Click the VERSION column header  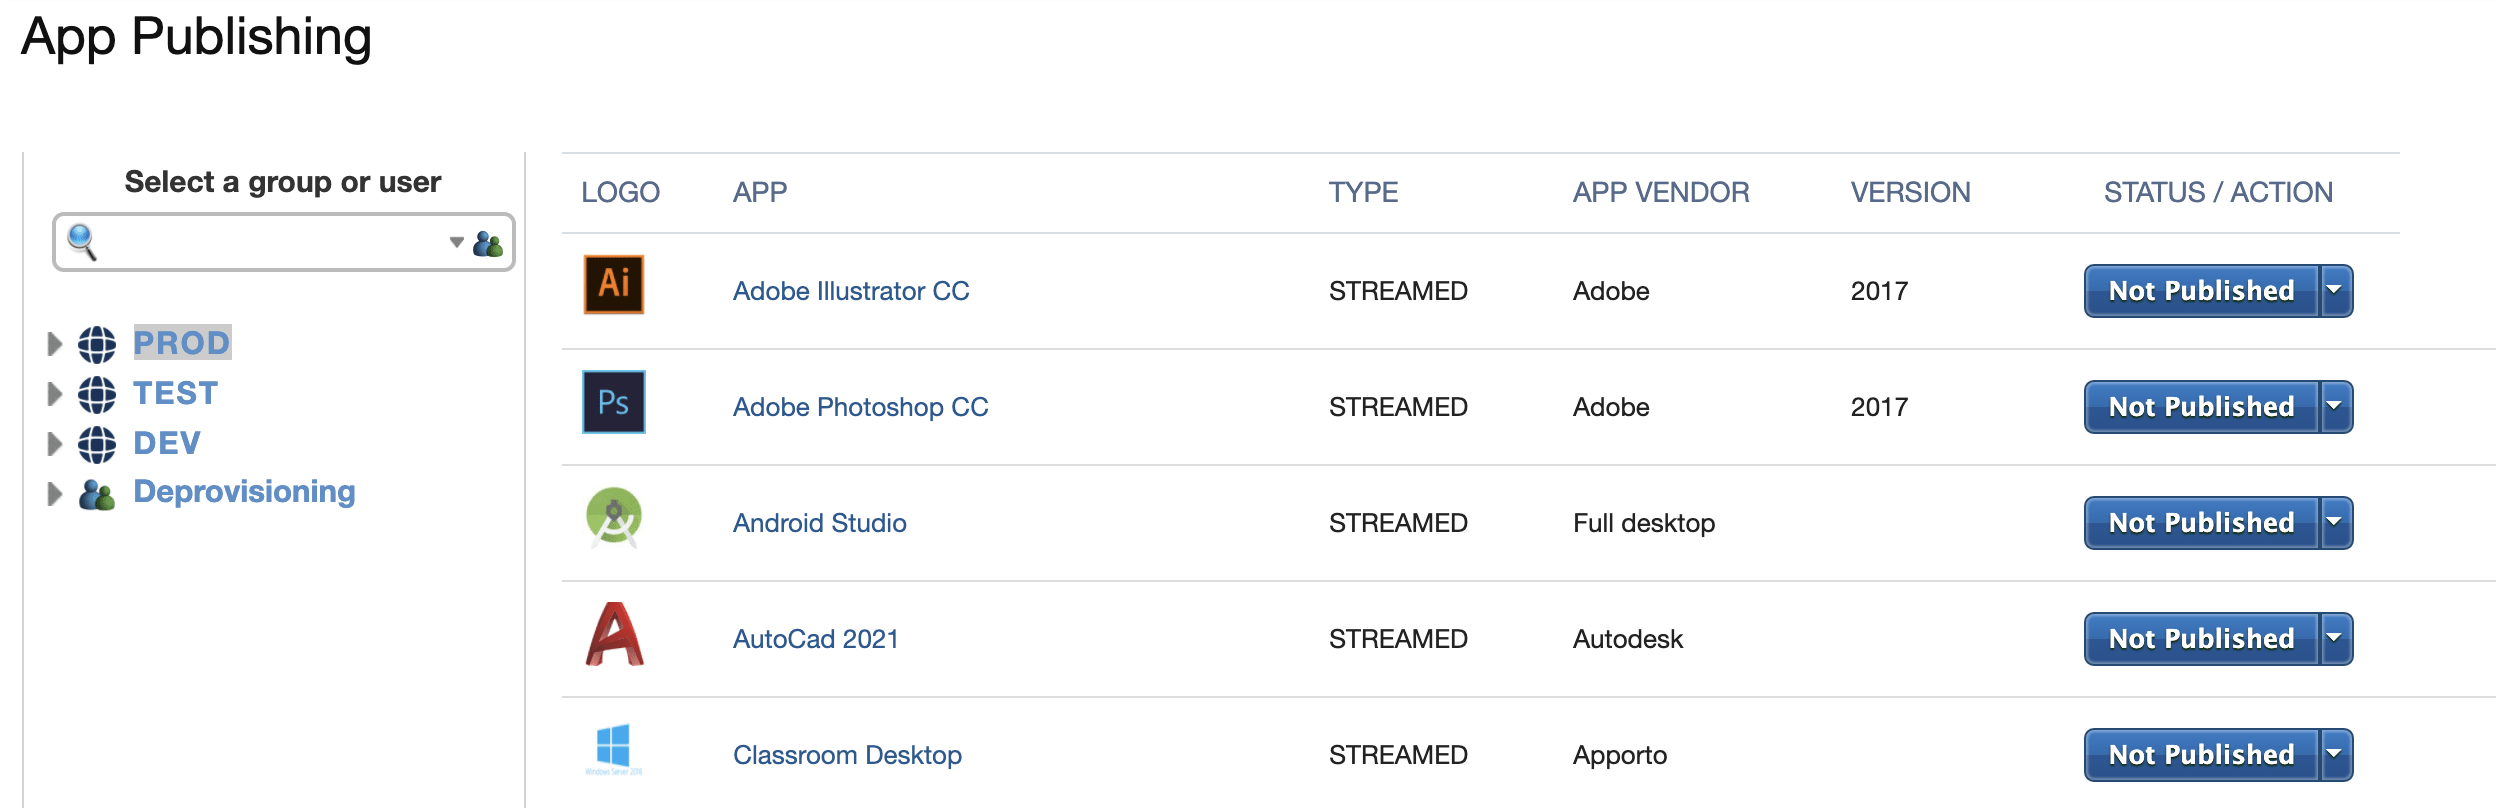[1910, 192]
